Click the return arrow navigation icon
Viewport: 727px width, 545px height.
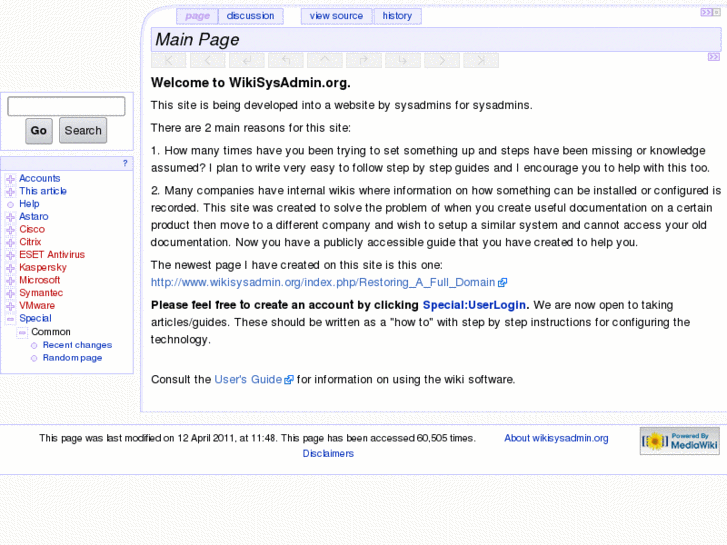click(x=247, y=60)
